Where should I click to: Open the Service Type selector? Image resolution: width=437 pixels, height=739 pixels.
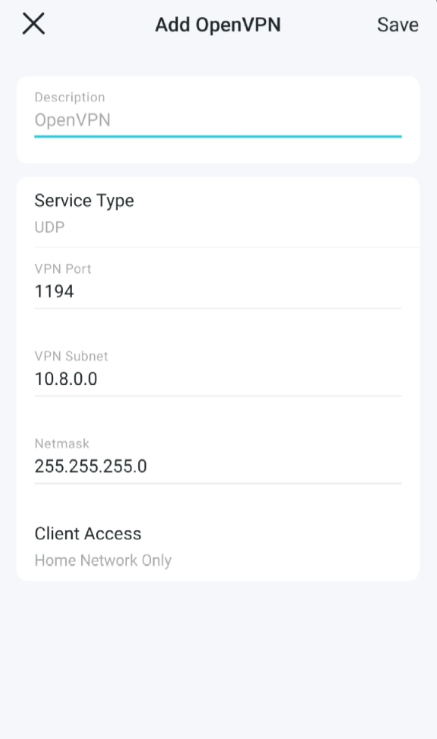(x=218, y=213)
